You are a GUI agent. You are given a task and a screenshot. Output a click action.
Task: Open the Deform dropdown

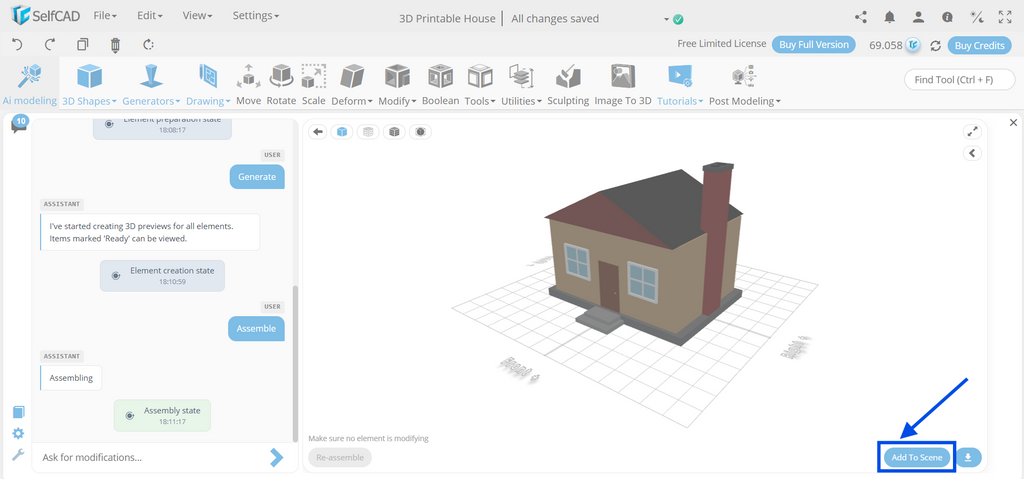(x=352, y=85)
